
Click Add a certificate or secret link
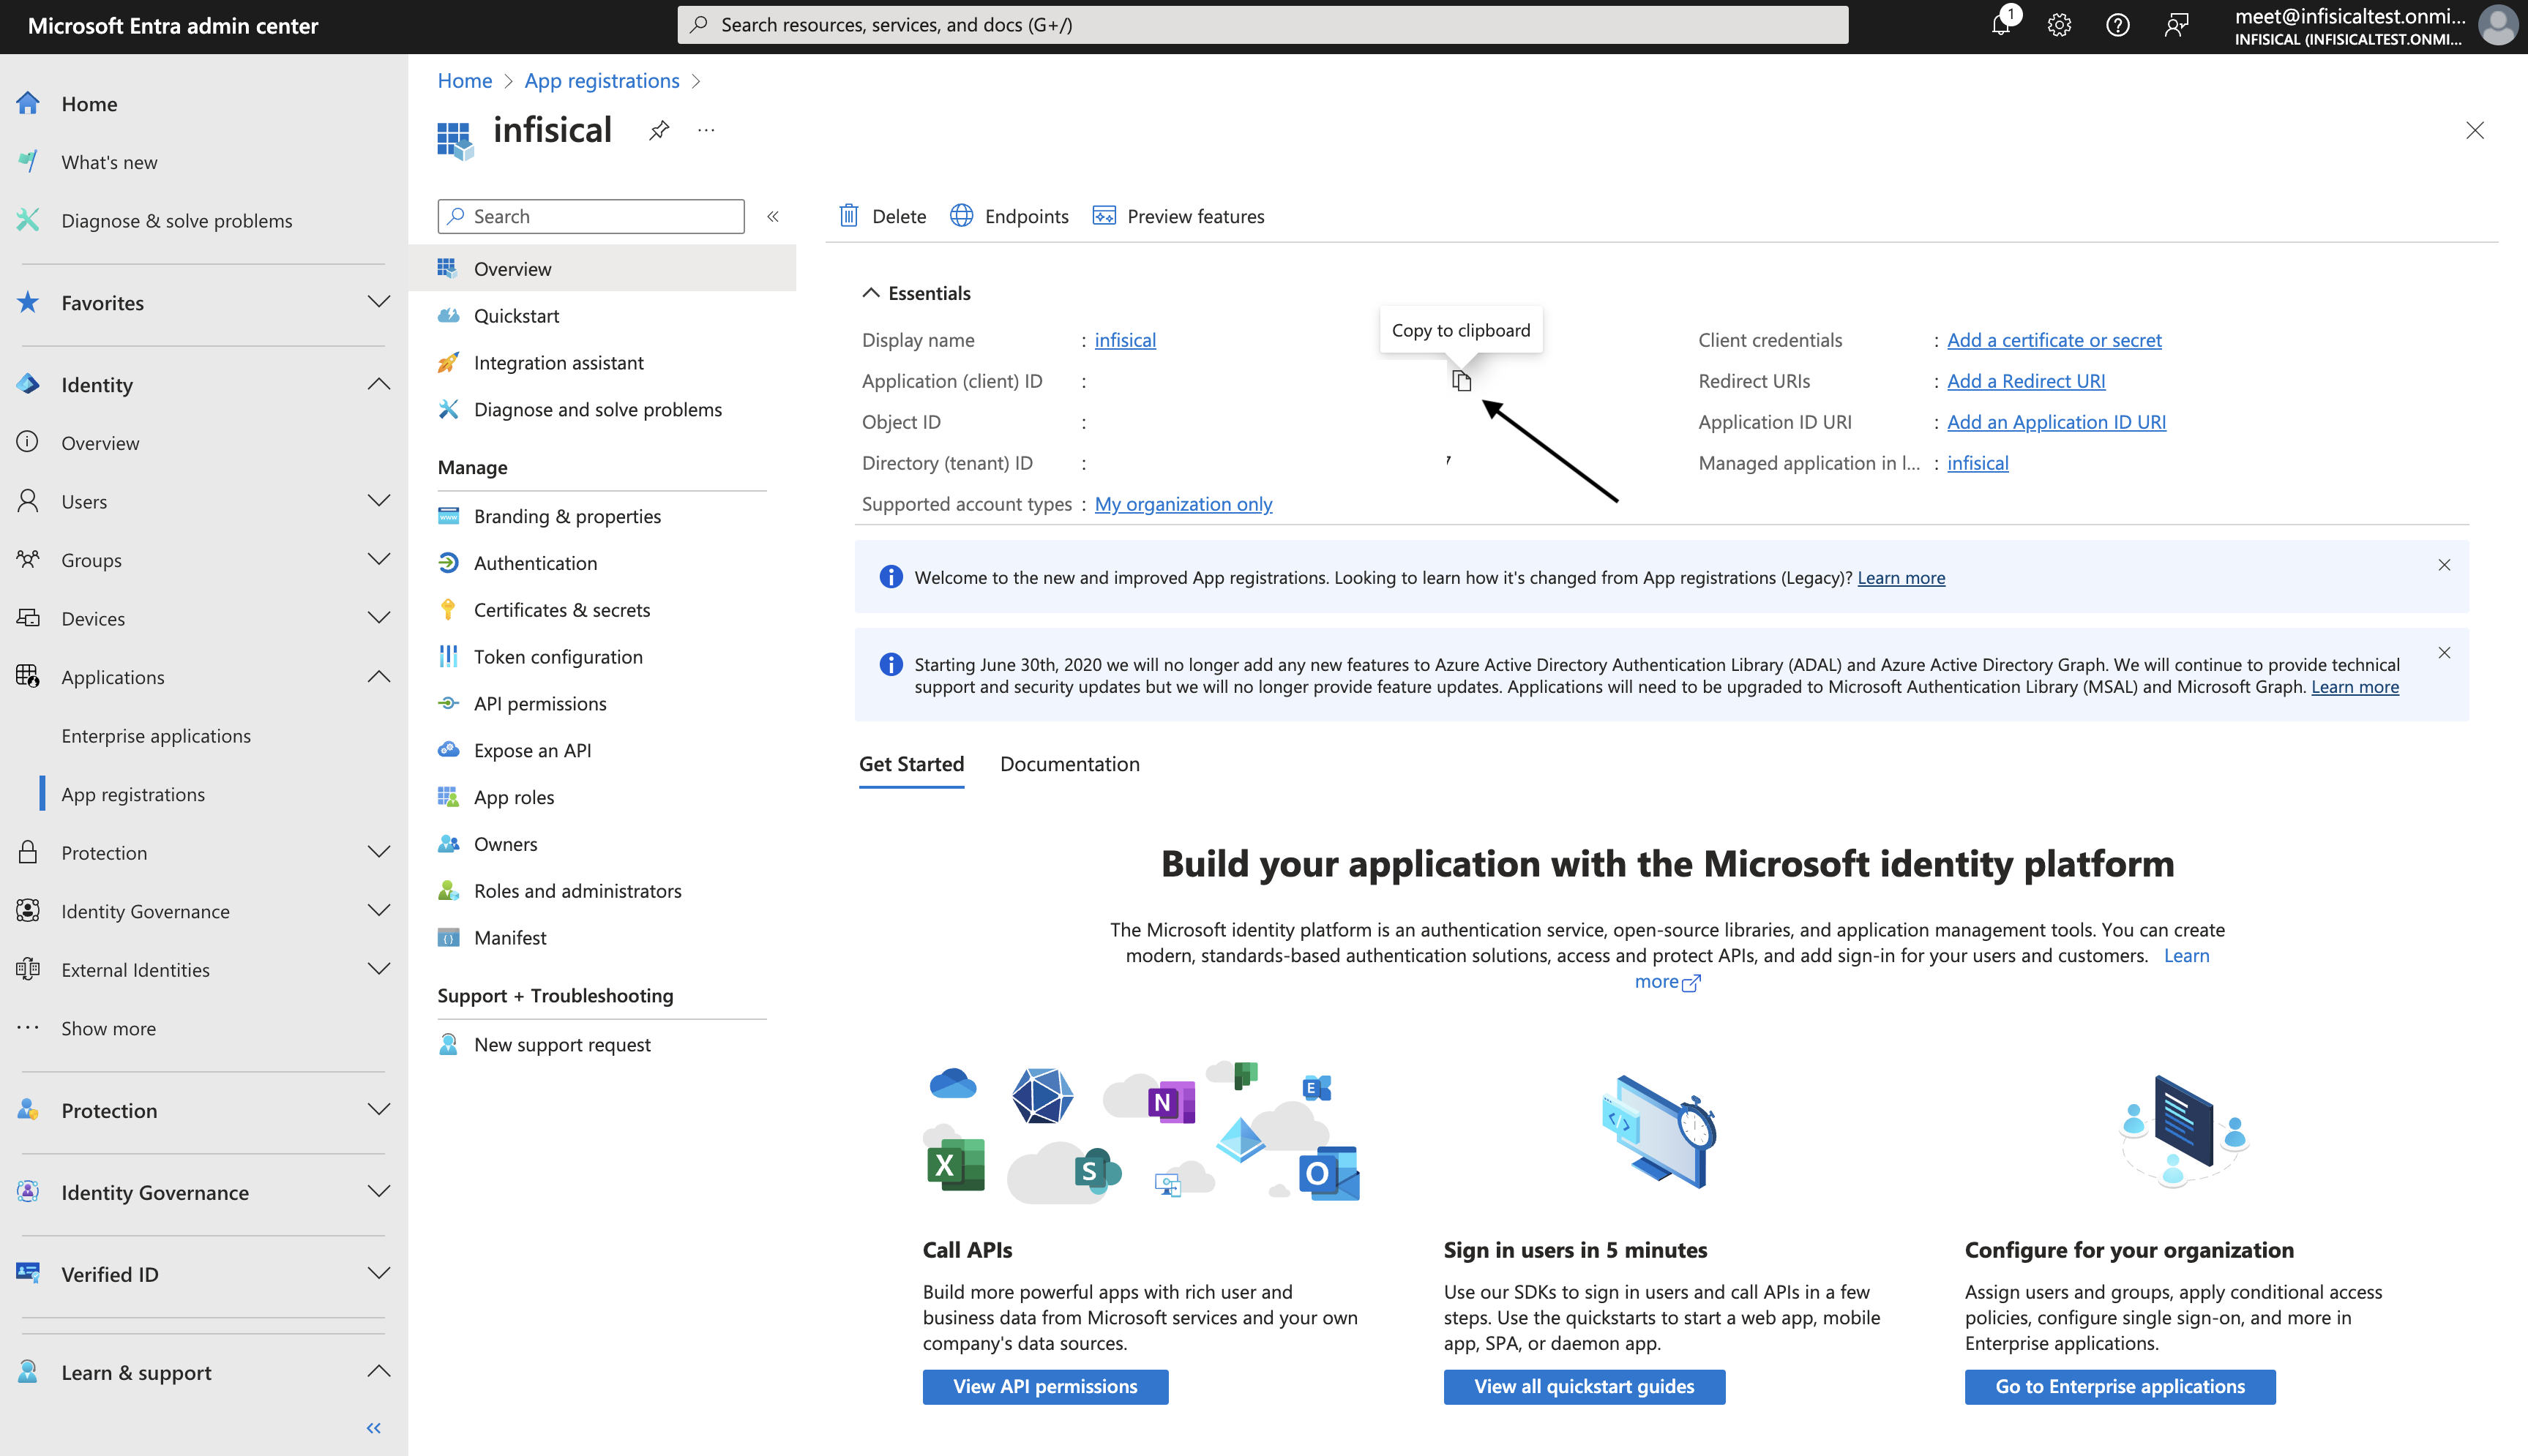pos(2054,340)
